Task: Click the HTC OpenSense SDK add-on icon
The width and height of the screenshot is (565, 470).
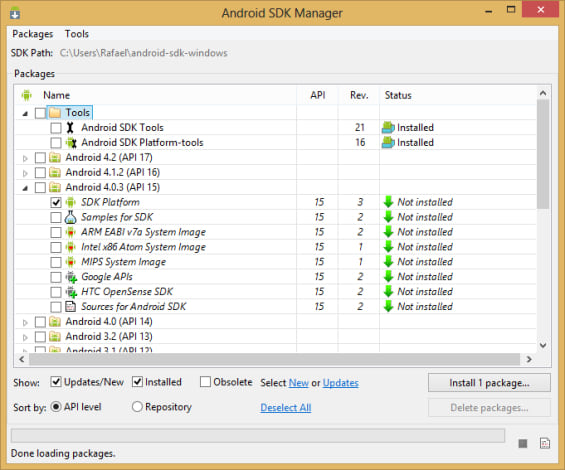Action: pyautogui.click(x=71, y=292)
